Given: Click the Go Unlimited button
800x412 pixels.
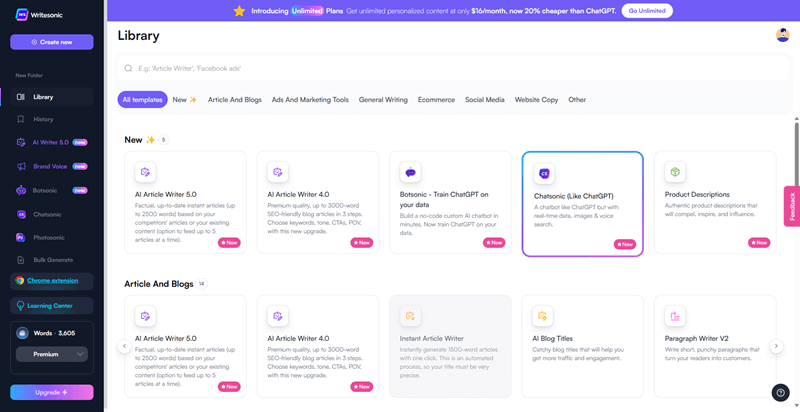Looking at the screenshot, I should [x=647, y=11].
